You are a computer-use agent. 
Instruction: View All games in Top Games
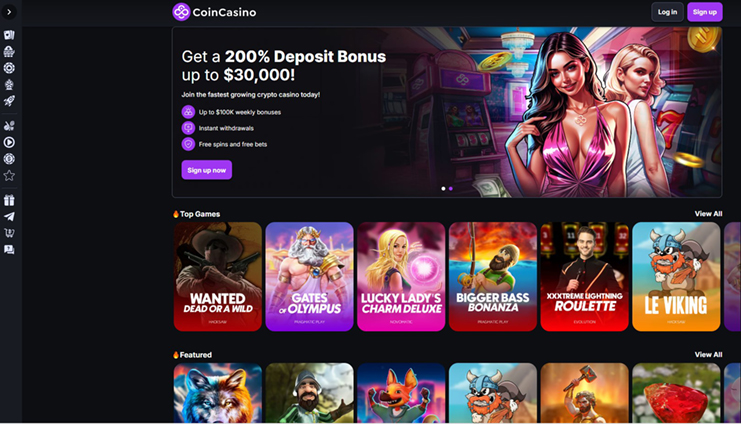(708, 214)
